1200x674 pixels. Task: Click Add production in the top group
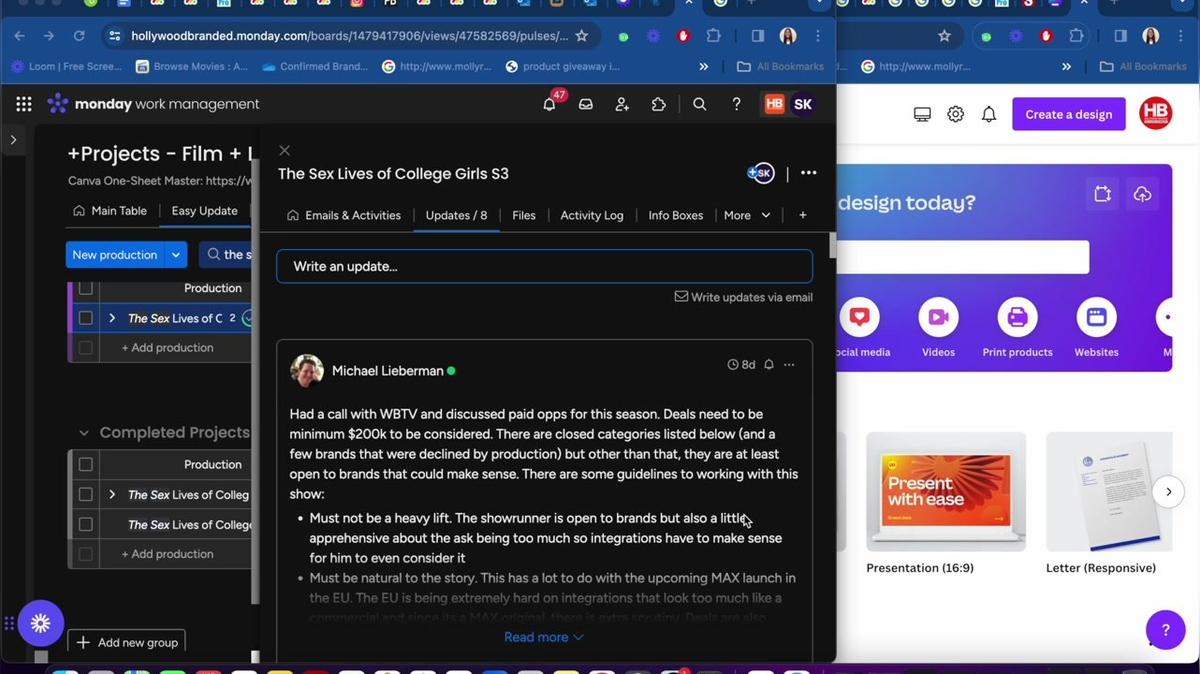point(167,348)
